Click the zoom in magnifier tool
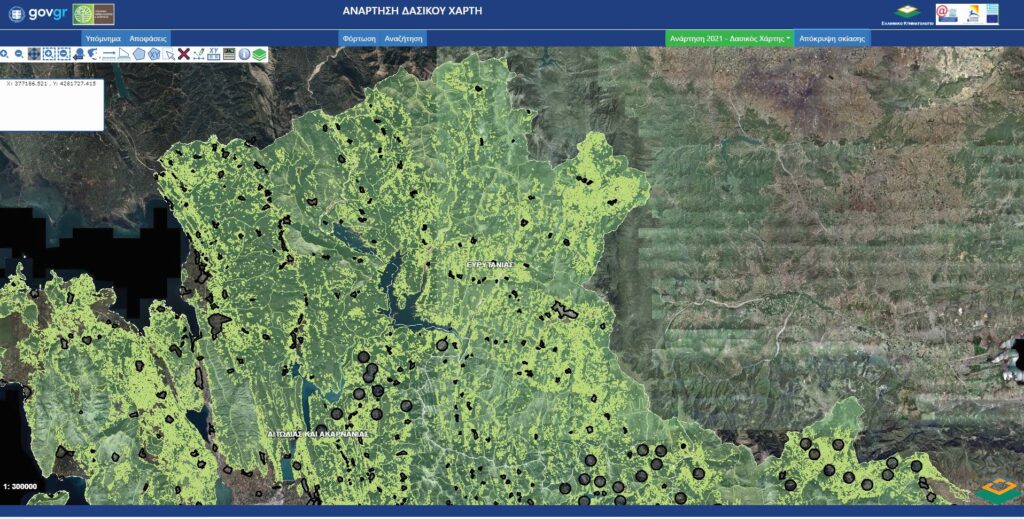 pyautogui.click(x=5, y=54)
